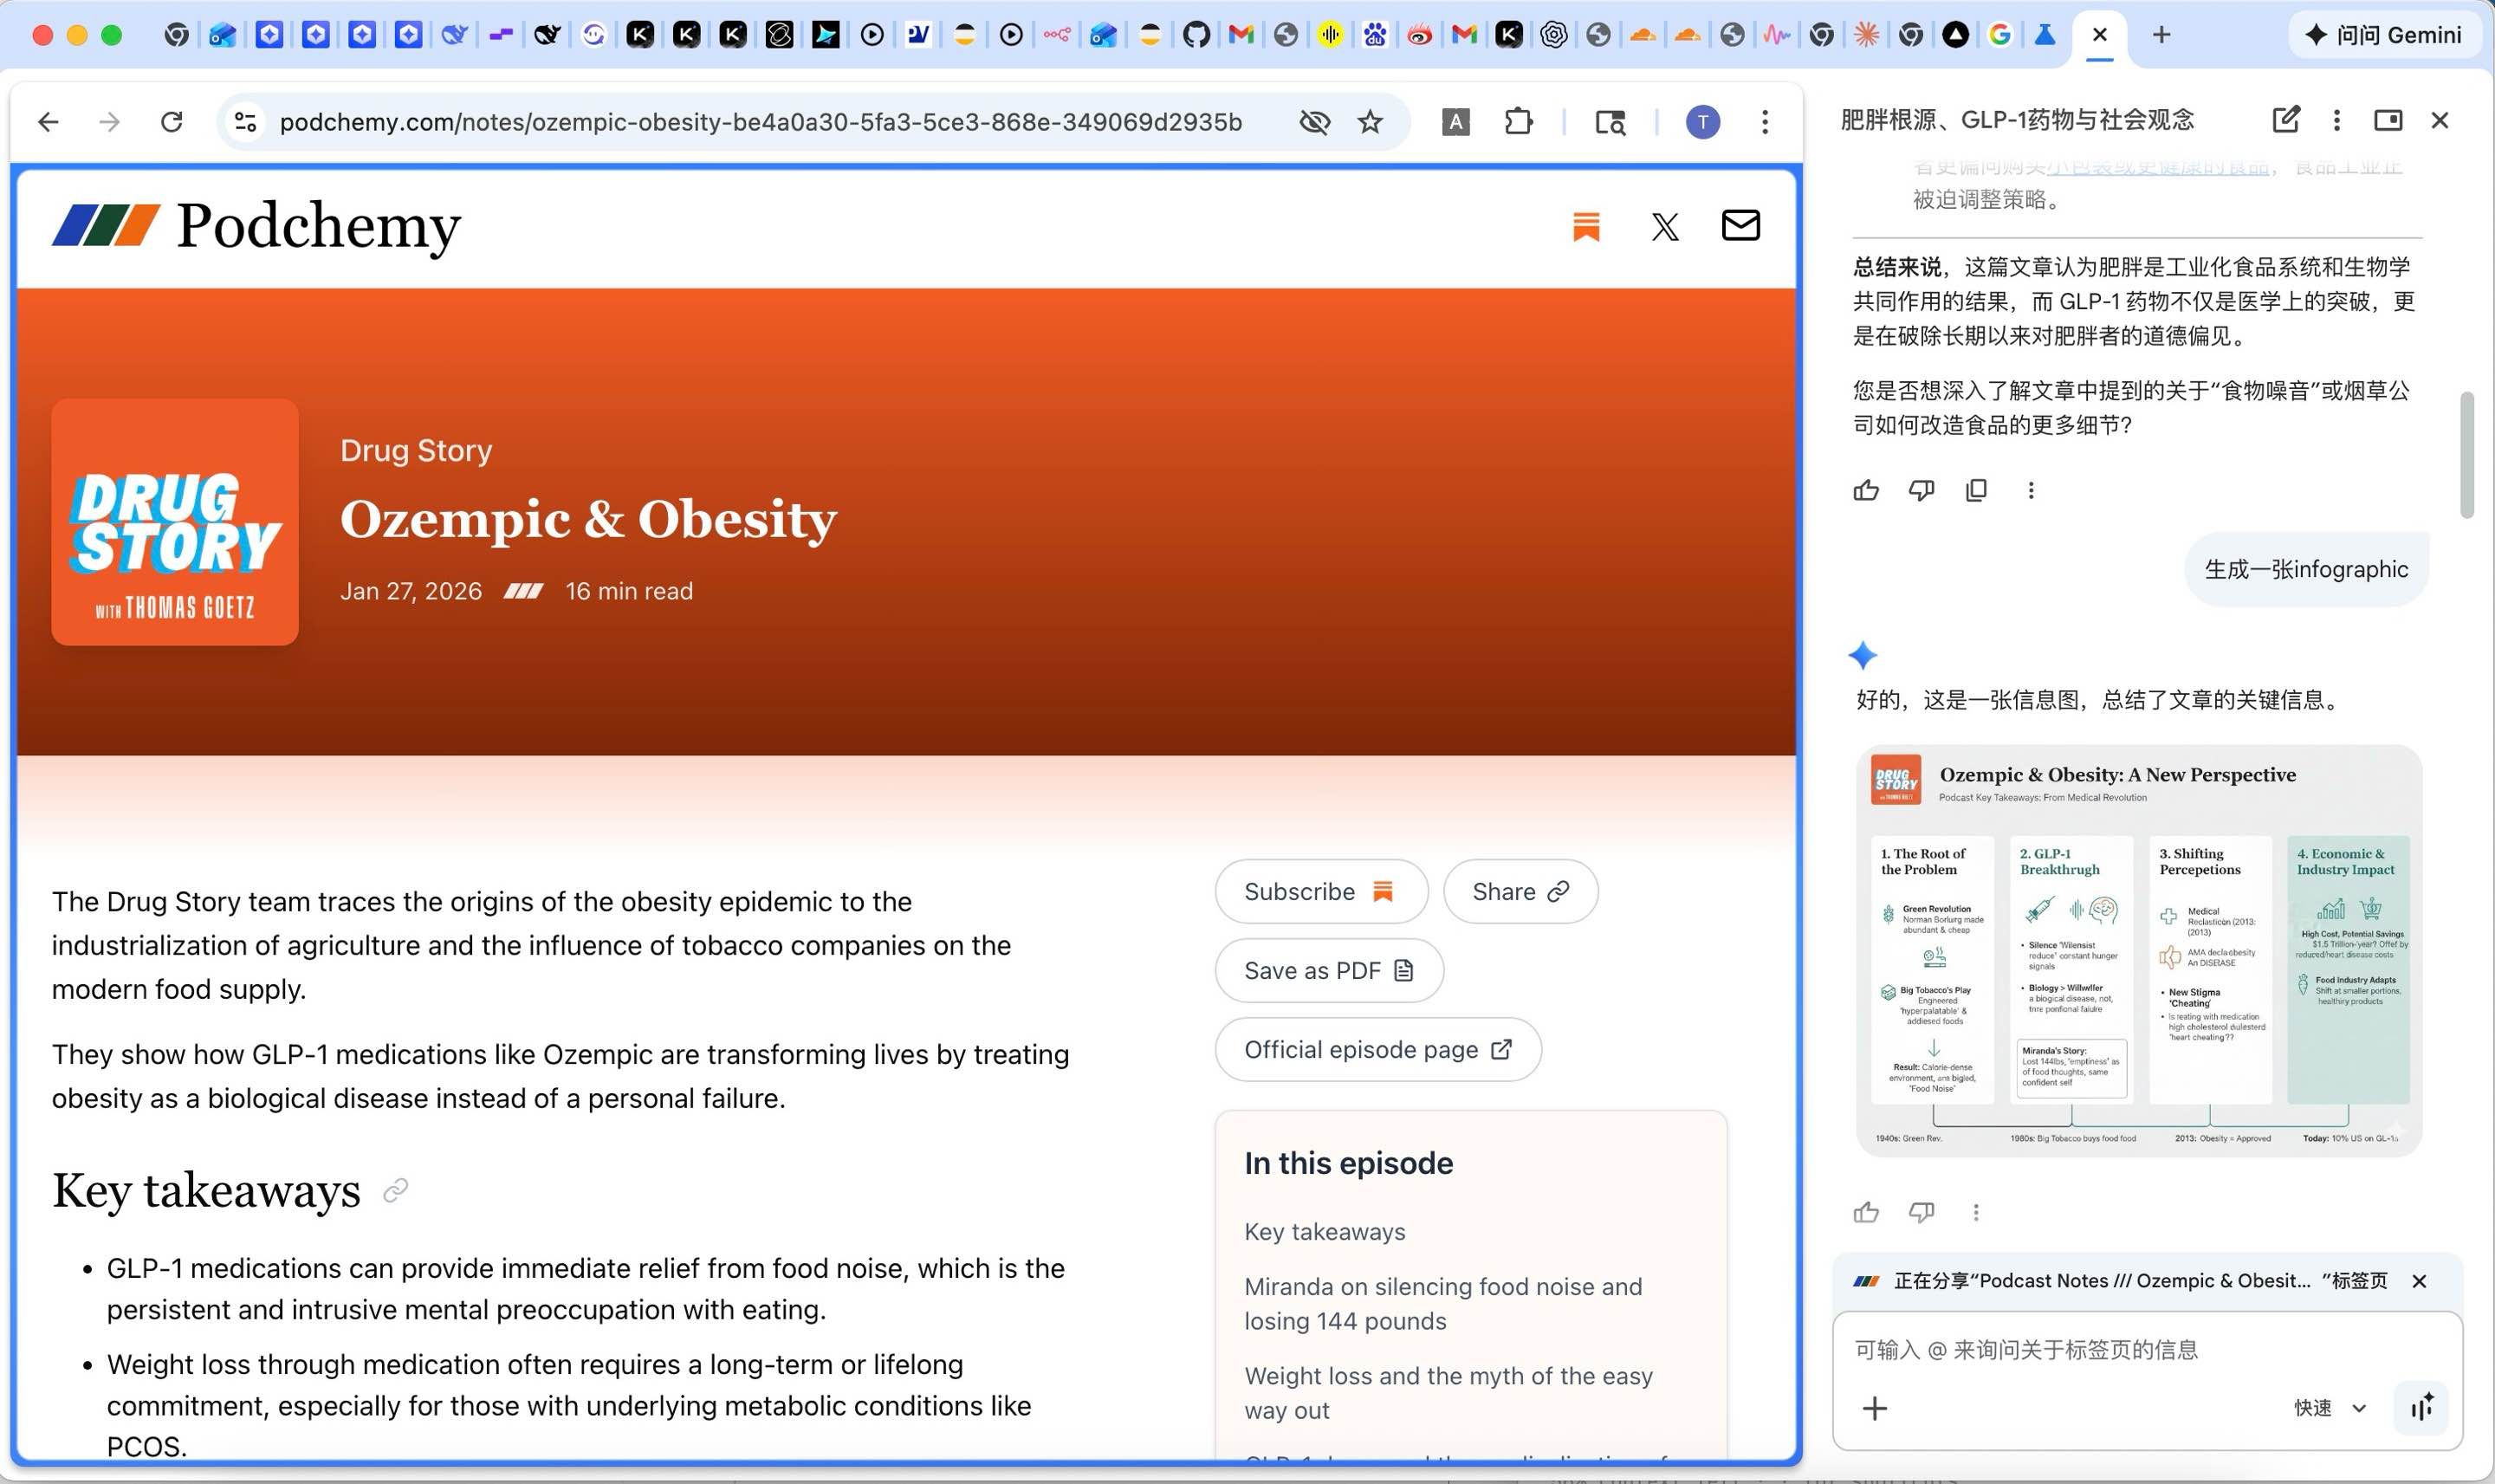The image size is (2495, 1484).
Task: Click the Gemini message input field
Action: pos(2100,1349)
